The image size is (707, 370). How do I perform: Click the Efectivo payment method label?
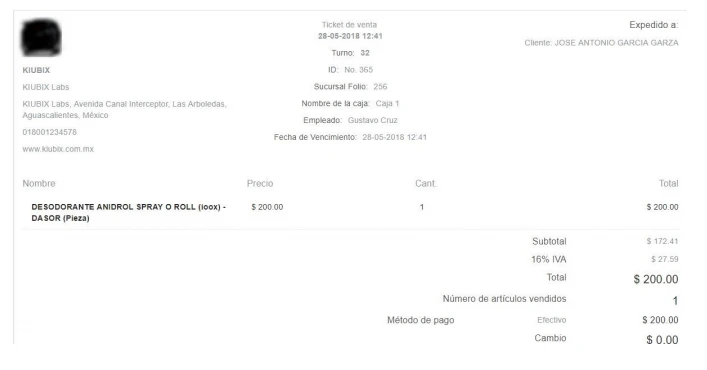[551, 320]
